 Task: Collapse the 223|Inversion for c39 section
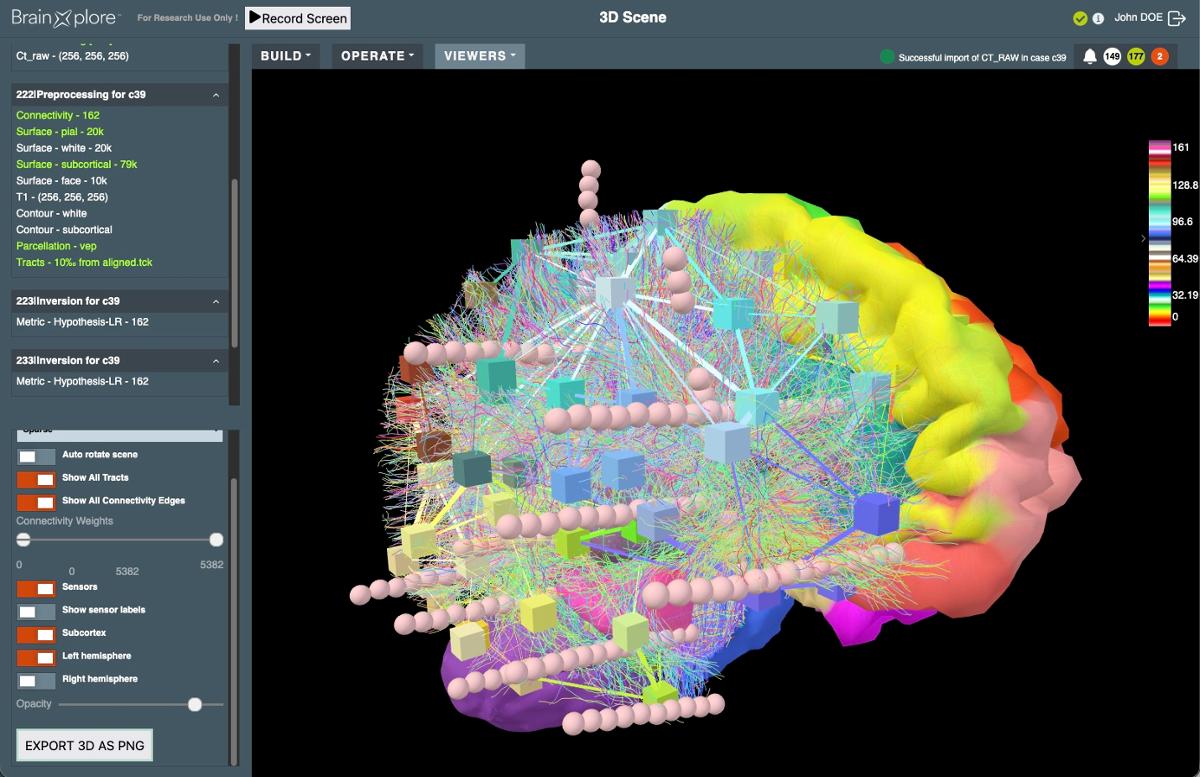216,301
